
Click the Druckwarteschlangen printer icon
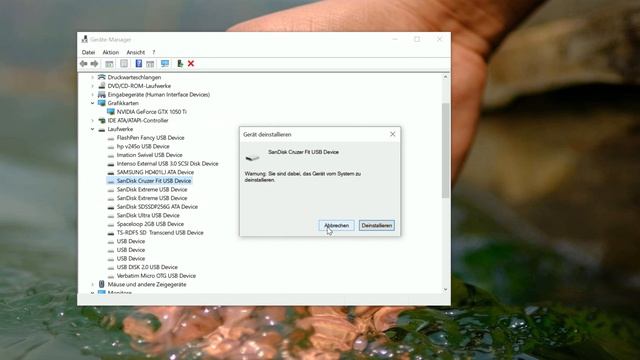[102, 77]
